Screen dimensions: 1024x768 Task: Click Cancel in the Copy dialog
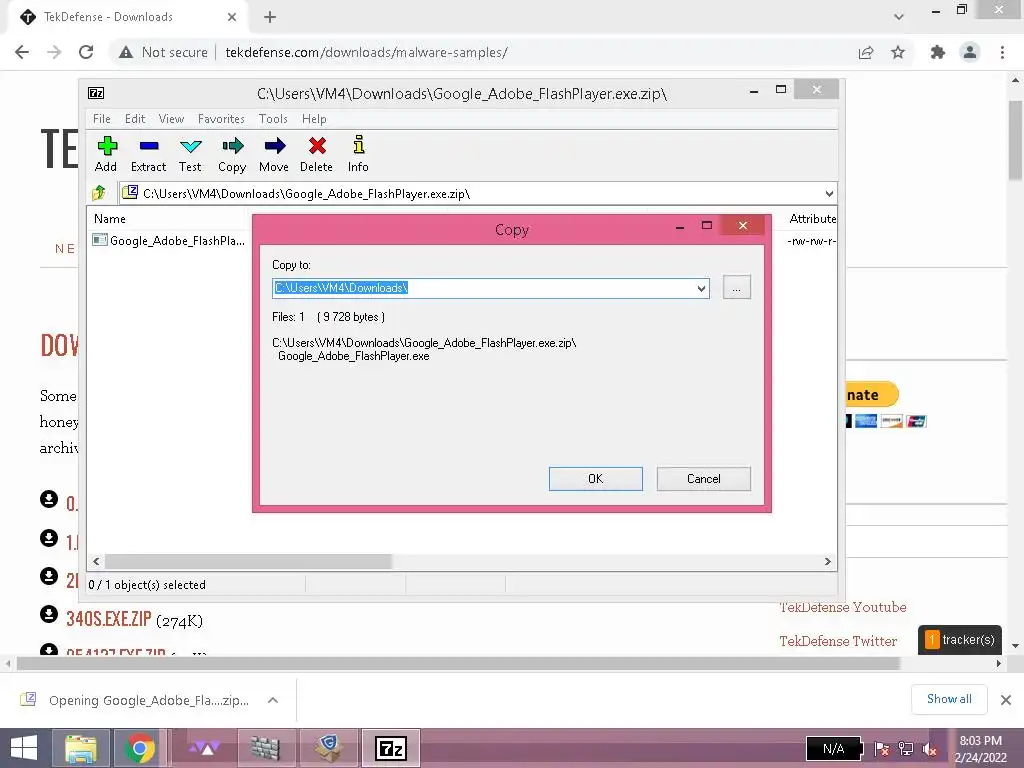[x=703, y=479]
